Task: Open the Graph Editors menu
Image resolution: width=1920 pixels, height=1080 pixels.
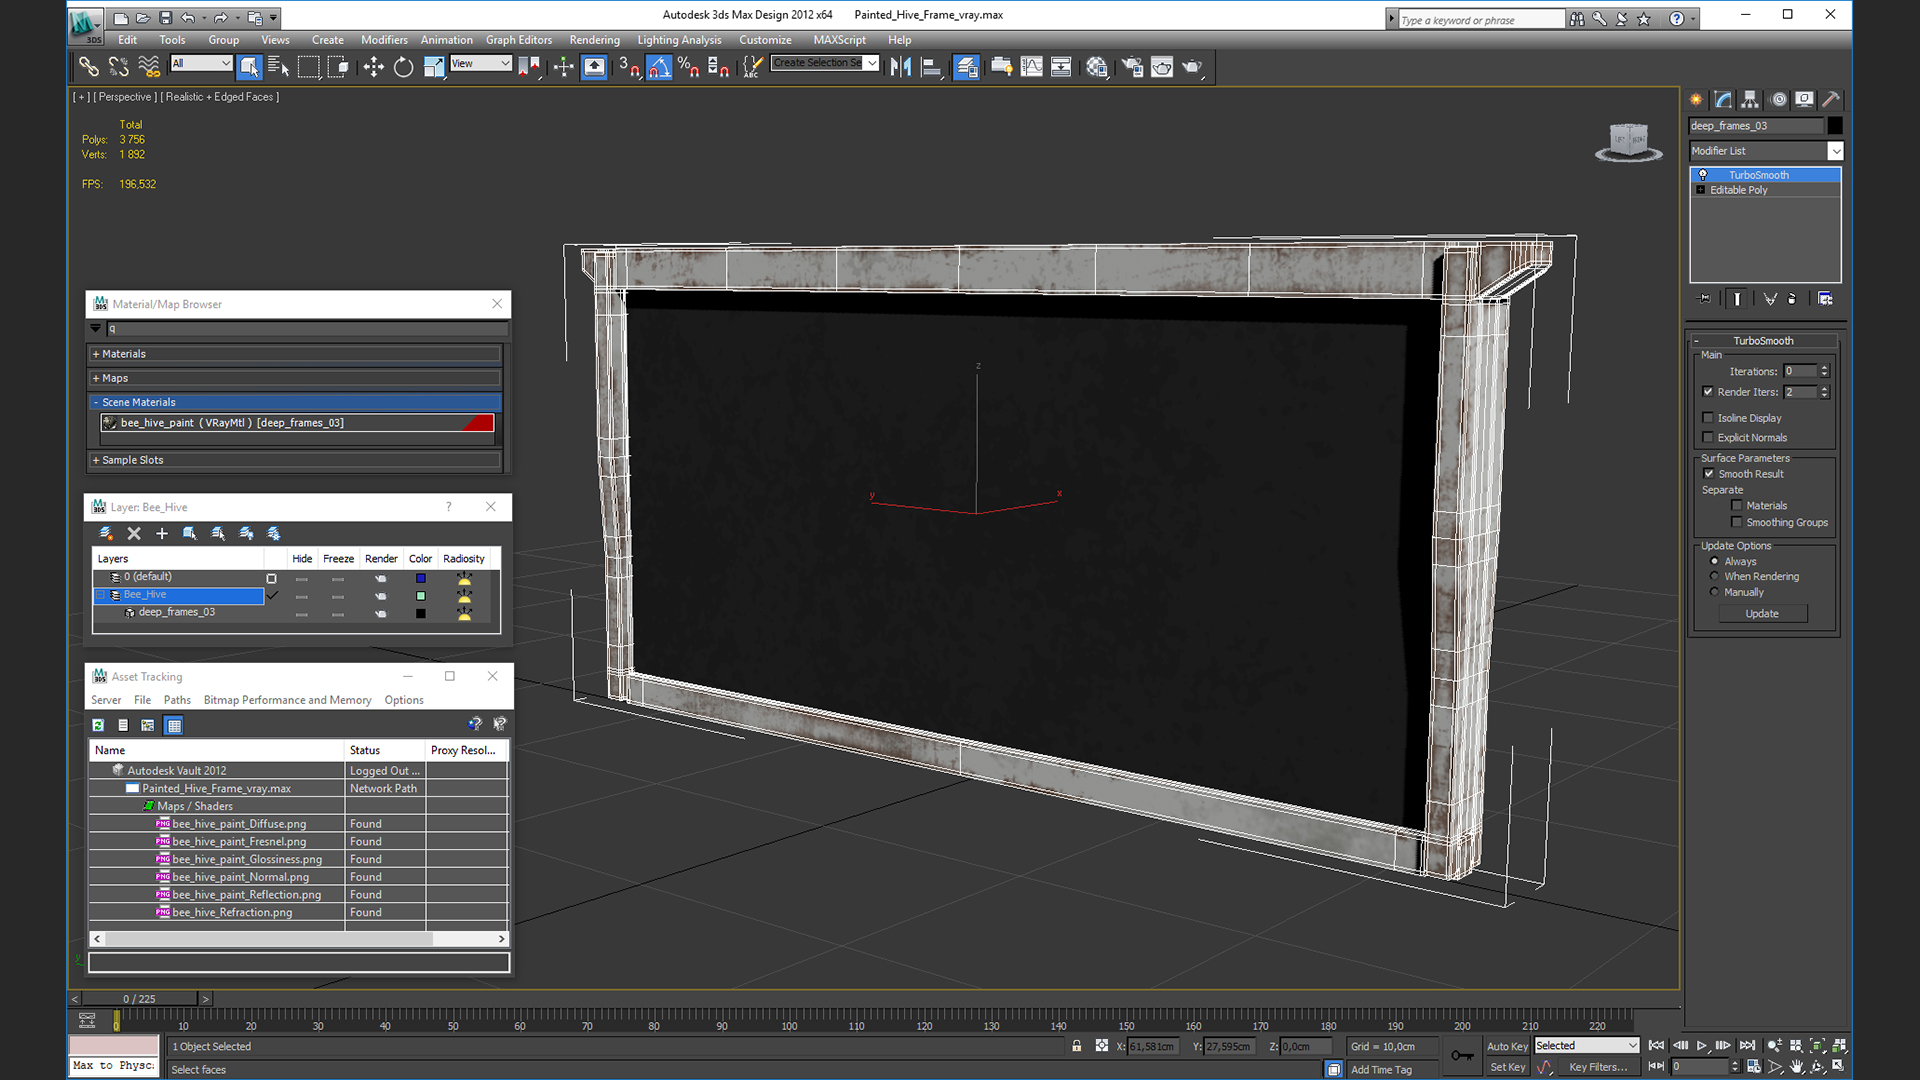Action: [x=519, y=40]
